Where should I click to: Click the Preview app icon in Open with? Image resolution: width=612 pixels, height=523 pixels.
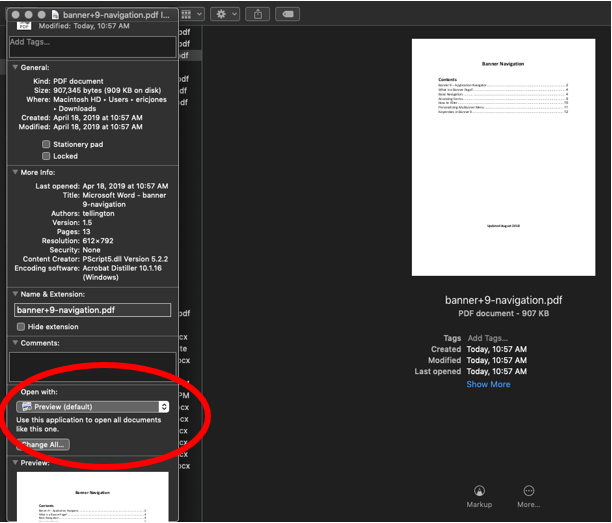pyautogui.click(x=27, y=407)
